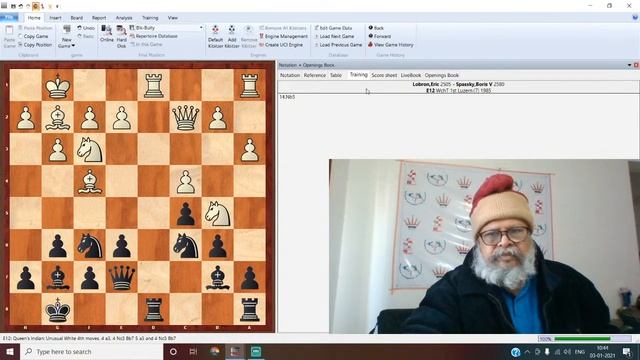Start the Default Kibitzer engine

click(215, 36)
